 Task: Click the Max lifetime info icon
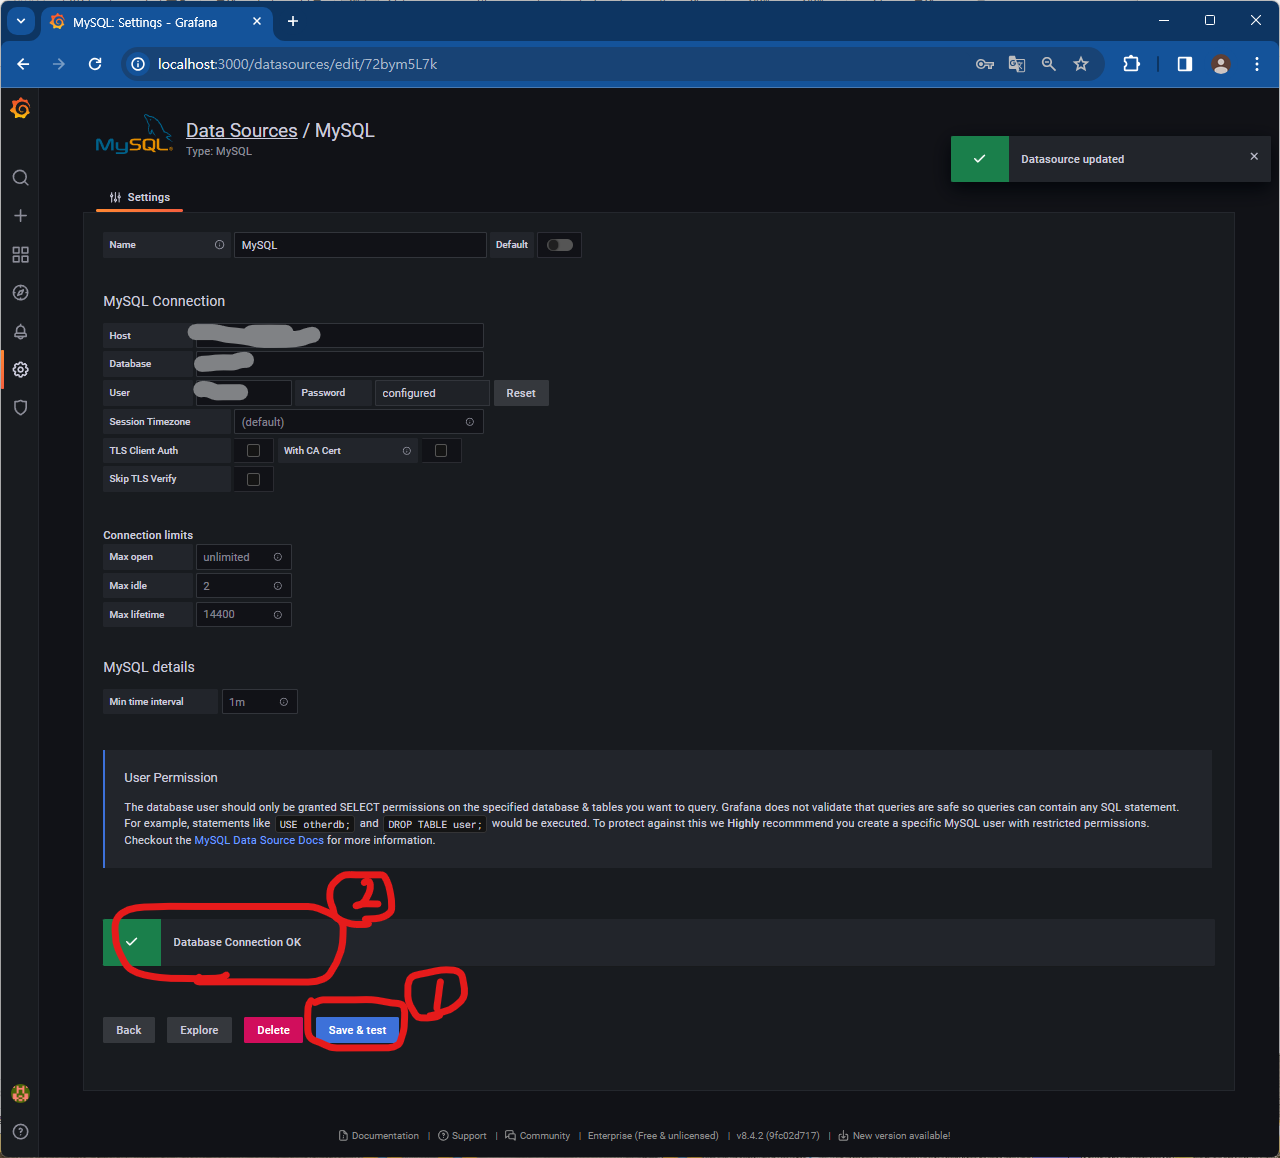[278, 615]
